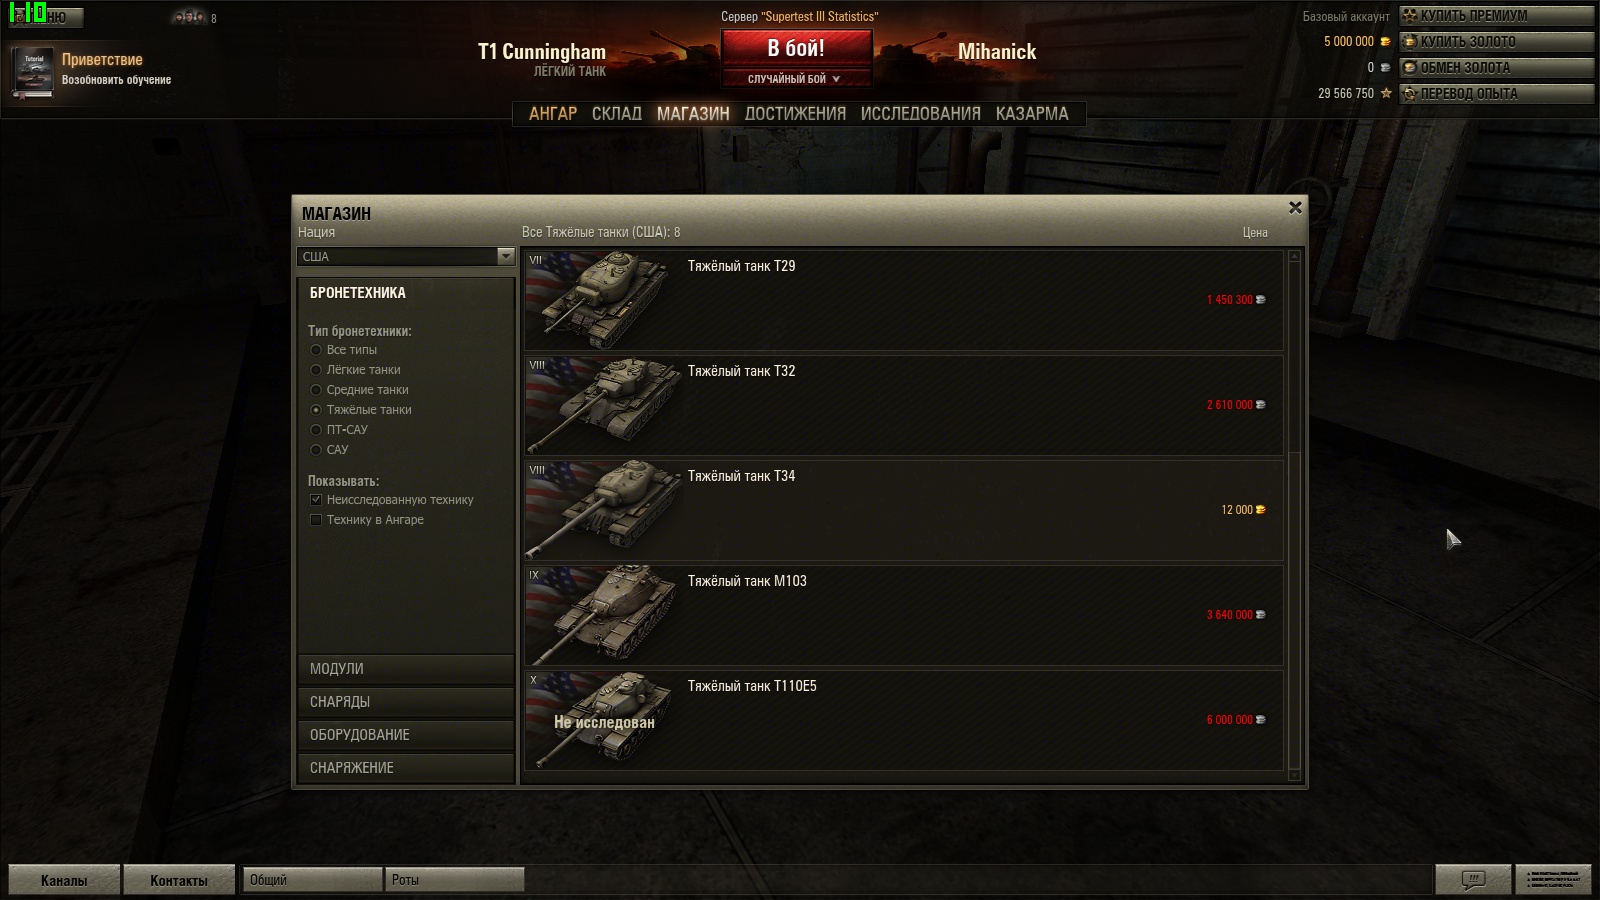Click the В бой! battle button
Screen dimensions: 1600x900
[796, 48]
